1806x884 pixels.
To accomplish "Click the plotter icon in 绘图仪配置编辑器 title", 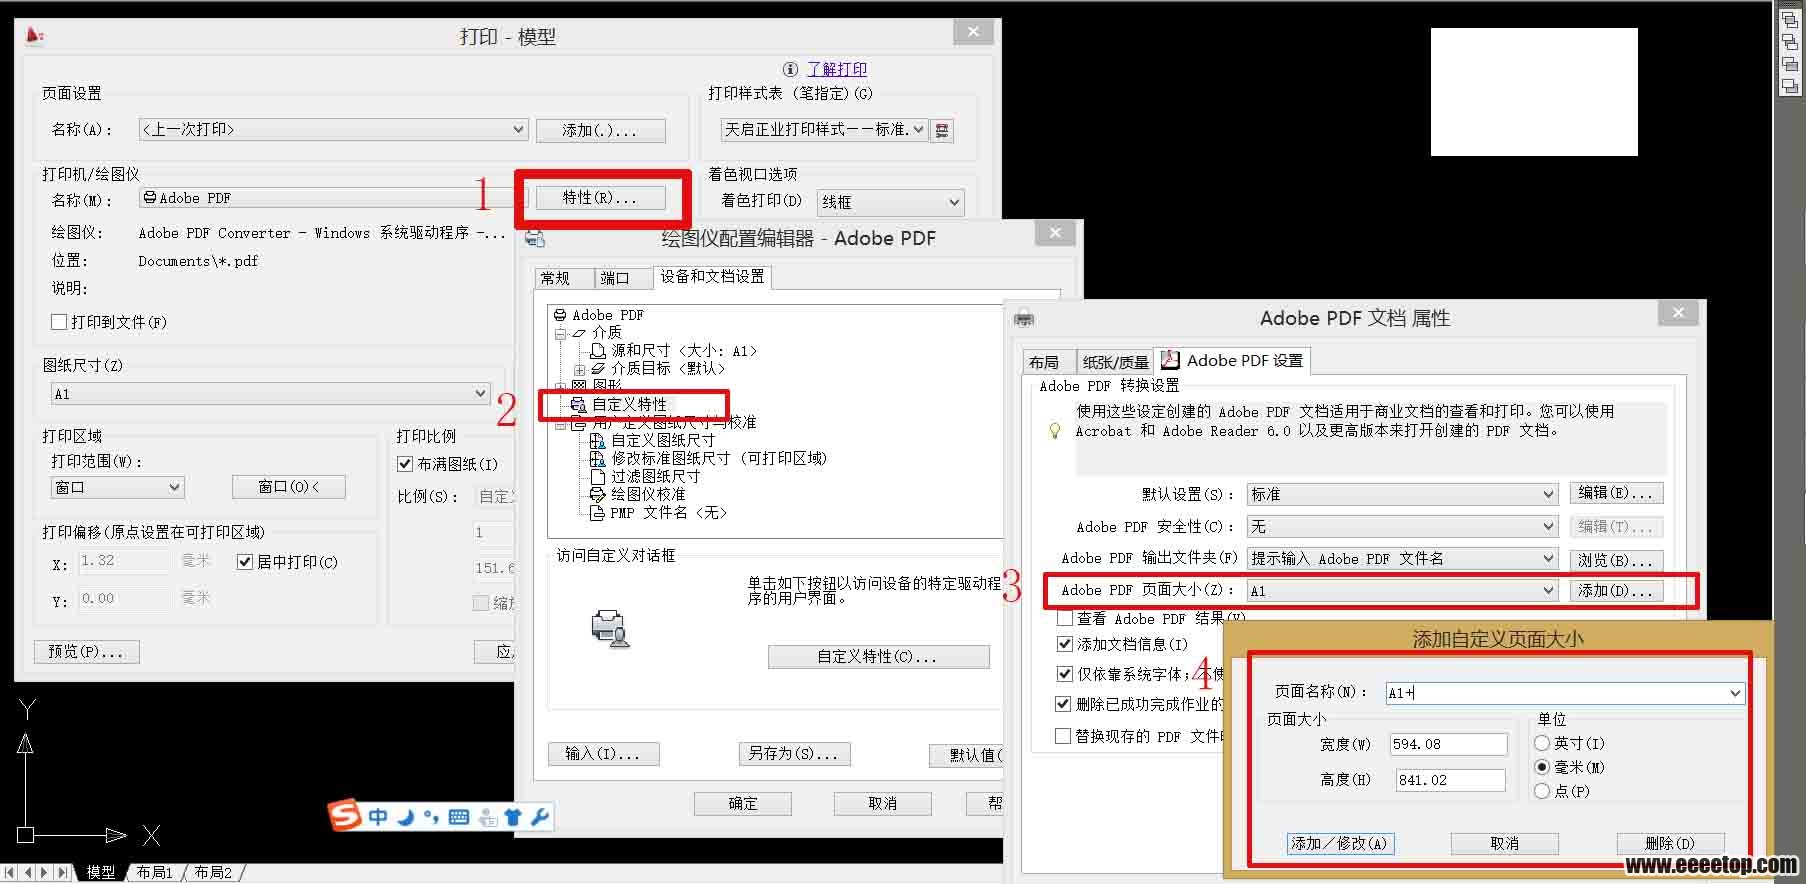I will click(x=535, y=238).
